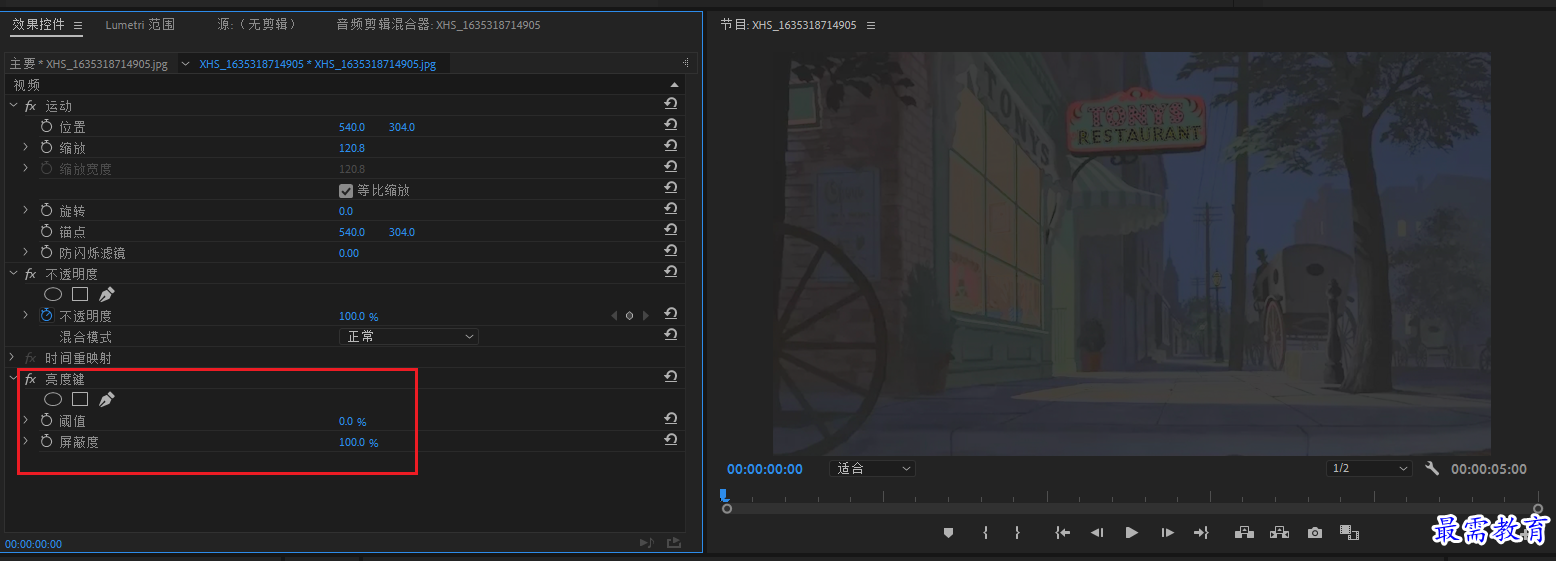Reset the 亮度键 luma key effect
The image size is (1556, 561).
click(671, 377)
